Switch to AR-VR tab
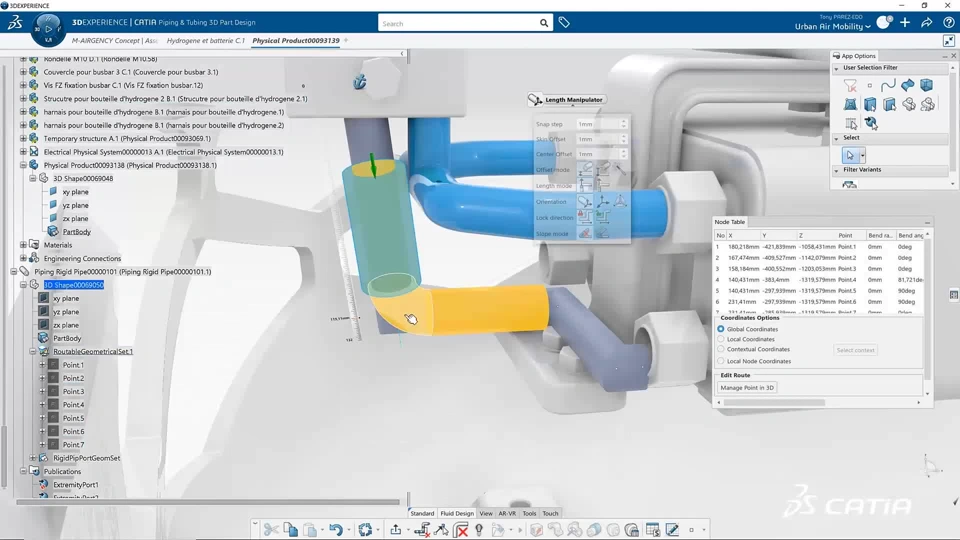Screen dimensions: 960x540 507,514
